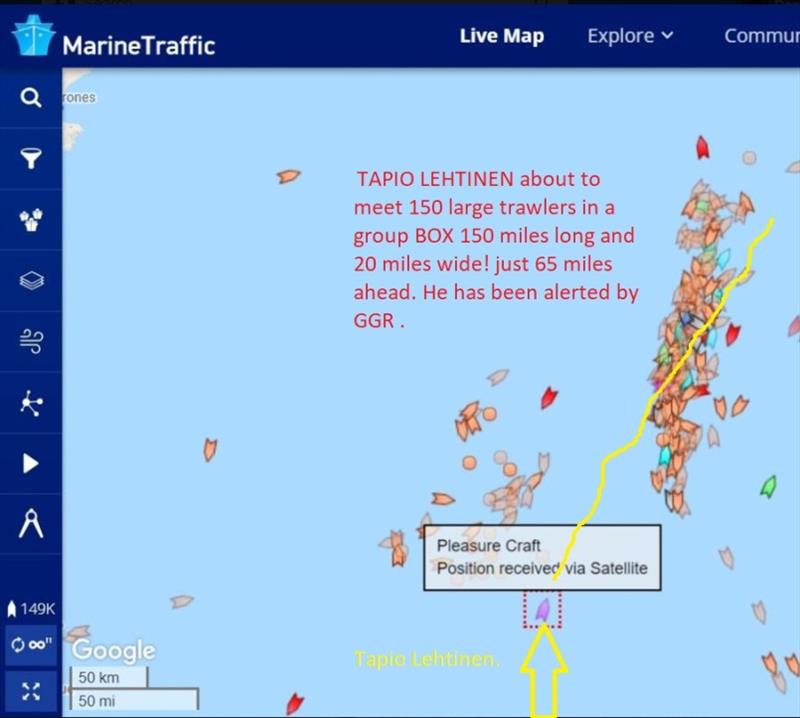The image size is (800, 718).
Task: Open the Community menu item
Action: point(762,36)
